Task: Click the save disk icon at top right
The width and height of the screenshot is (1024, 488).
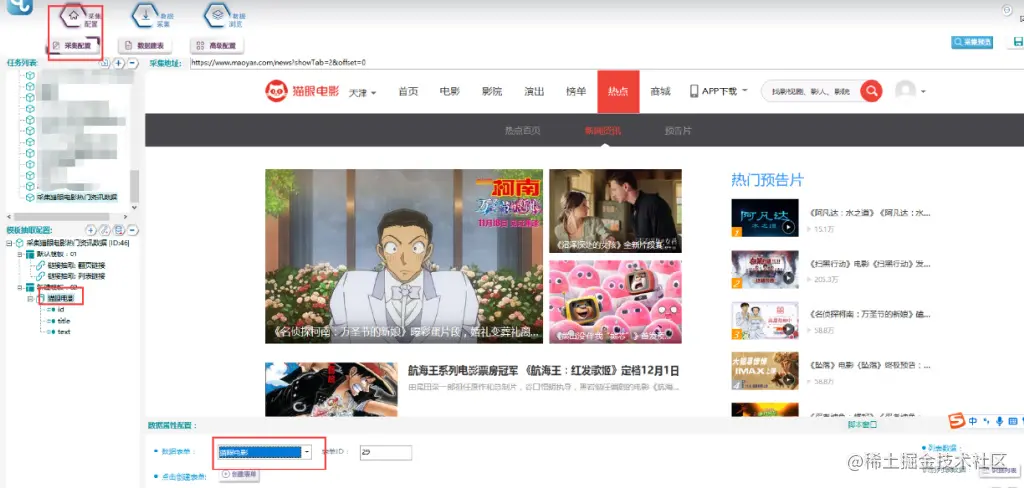Action: 1018,42
